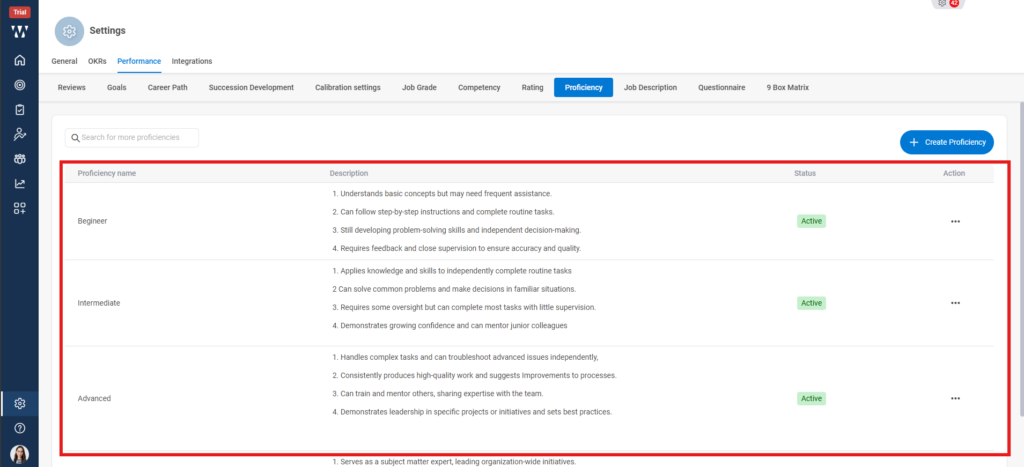The image size is (1024, 467).
Task: Open the 9 Box Matrix sub-tab
Action: click(788, 88)
